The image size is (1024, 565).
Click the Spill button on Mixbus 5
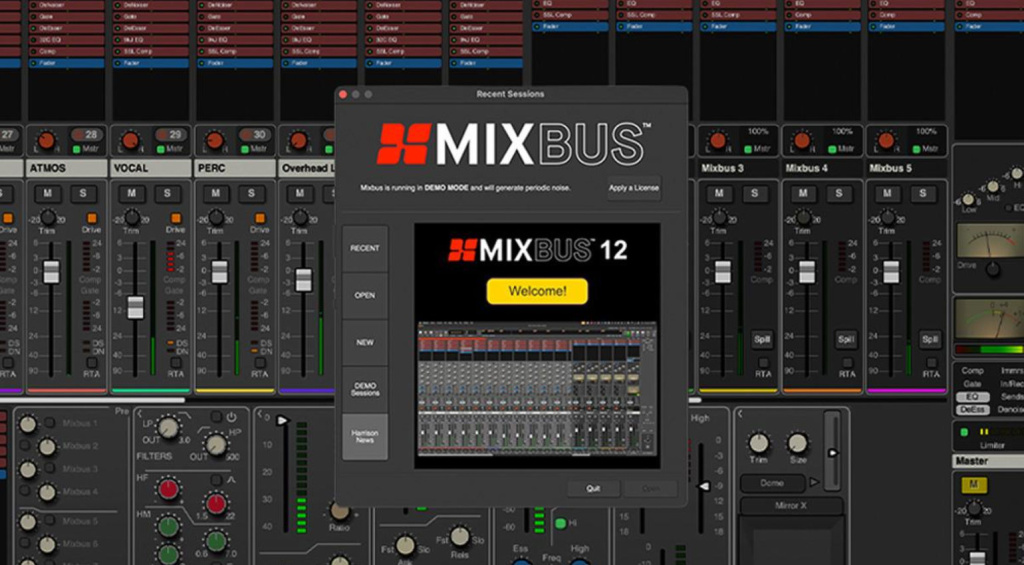(930, 340)
